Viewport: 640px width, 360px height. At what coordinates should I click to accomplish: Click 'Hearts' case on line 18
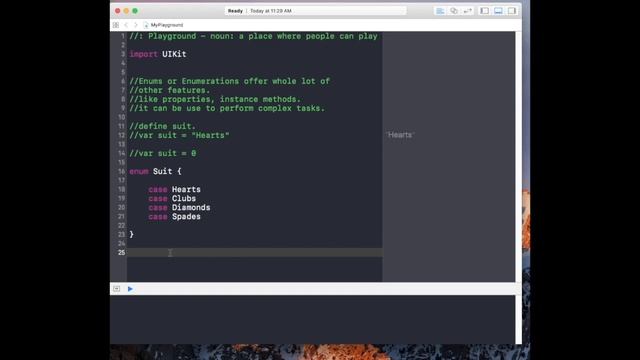(186, 189)
